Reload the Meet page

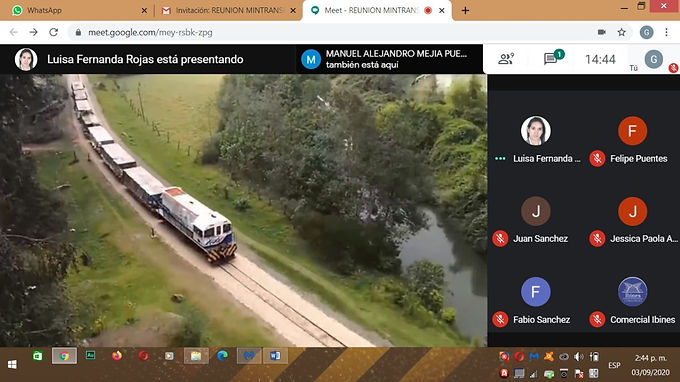click(x=53, y=32)
